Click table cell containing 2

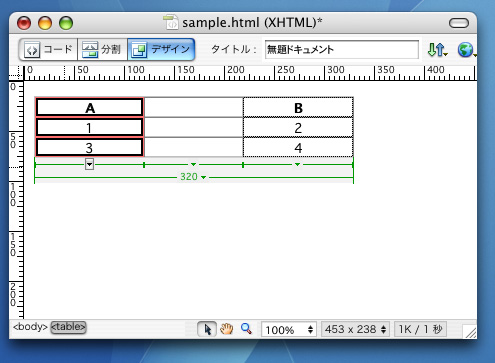[x=298, y=128]
